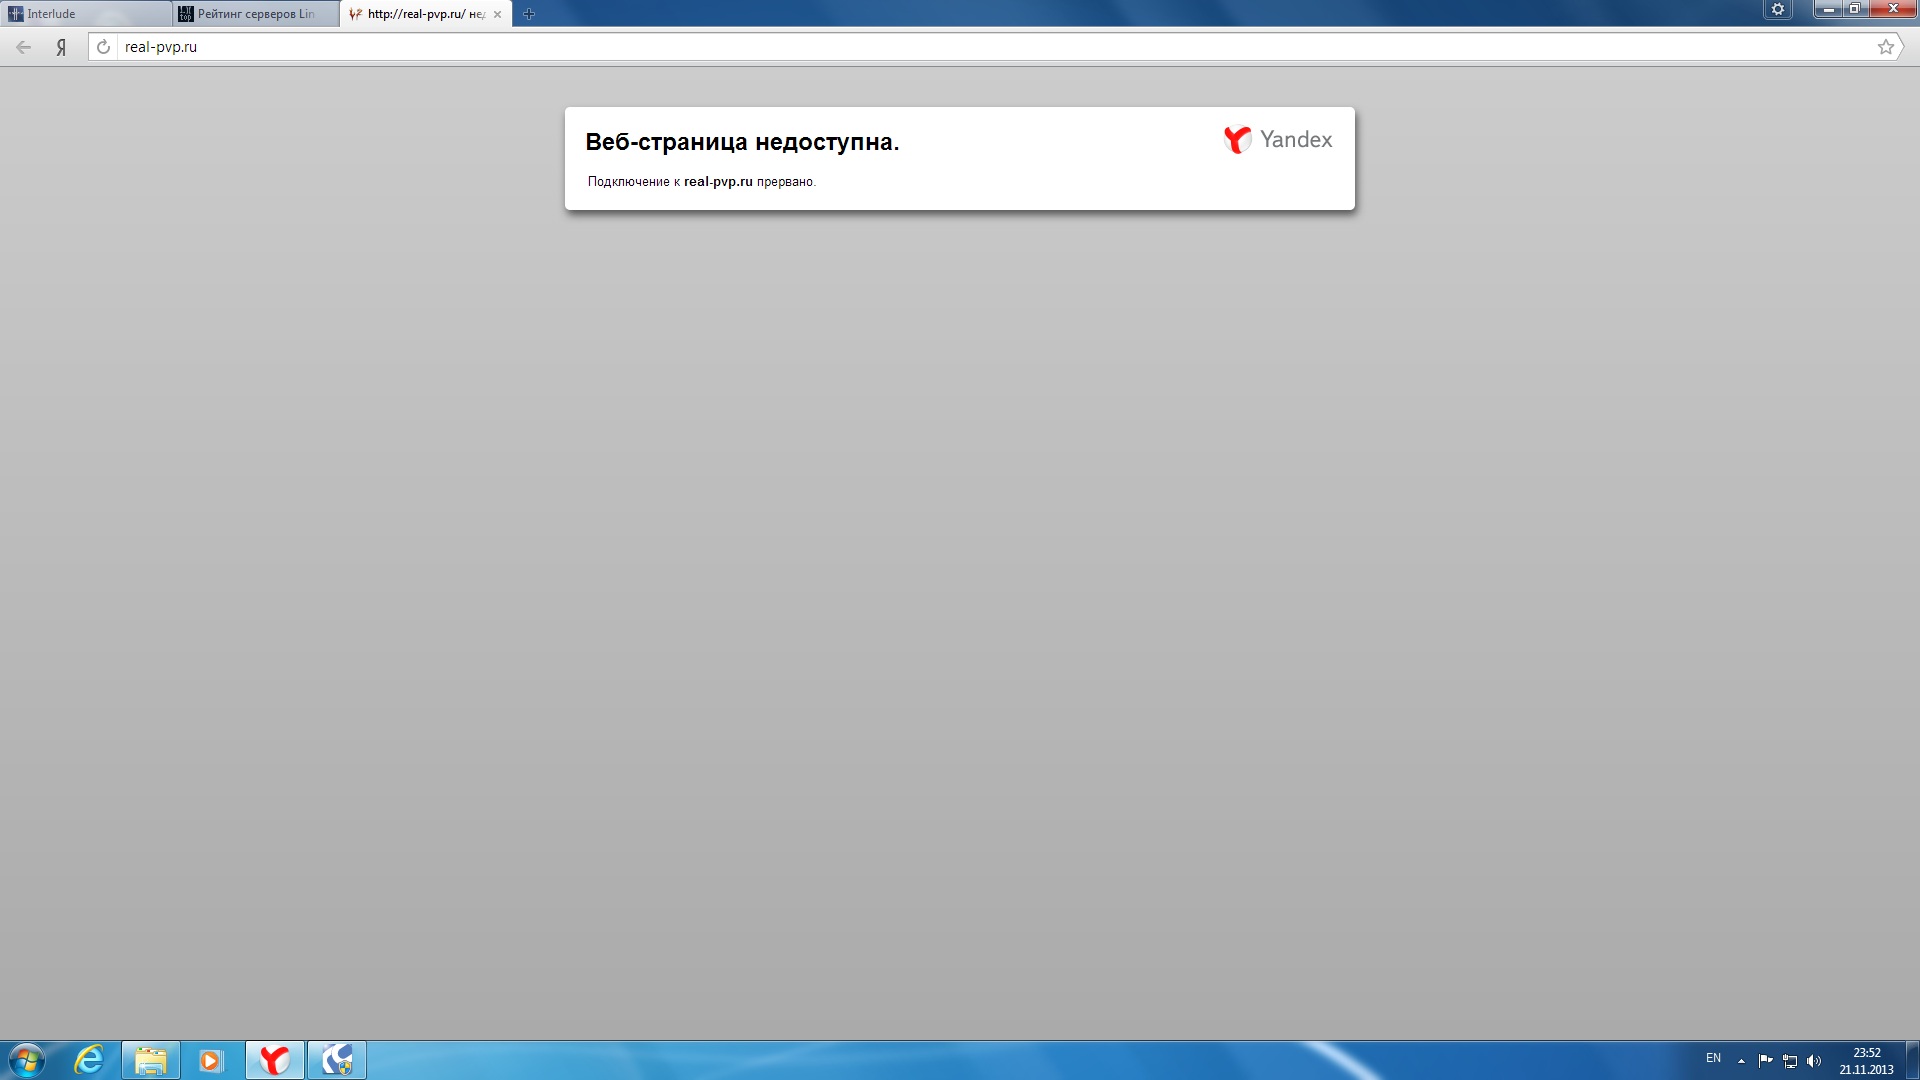
Task: Switch to the Рейтинг серверов tab
Action: [x=256, y=14]
